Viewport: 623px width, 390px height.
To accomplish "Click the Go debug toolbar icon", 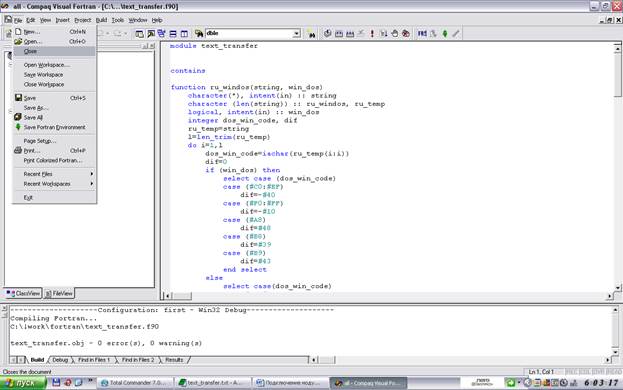I will 383,34.
